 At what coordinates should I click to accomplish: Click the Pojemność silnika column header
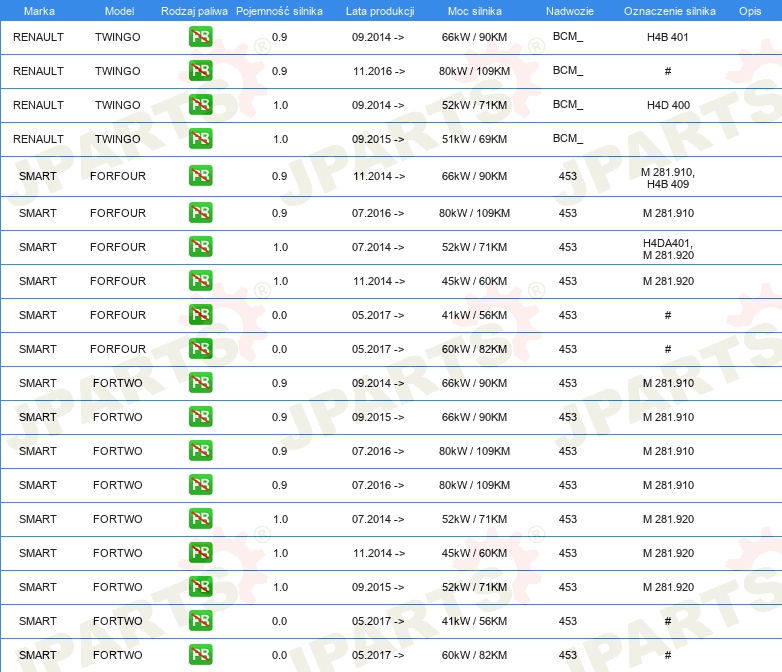point(279,11)
